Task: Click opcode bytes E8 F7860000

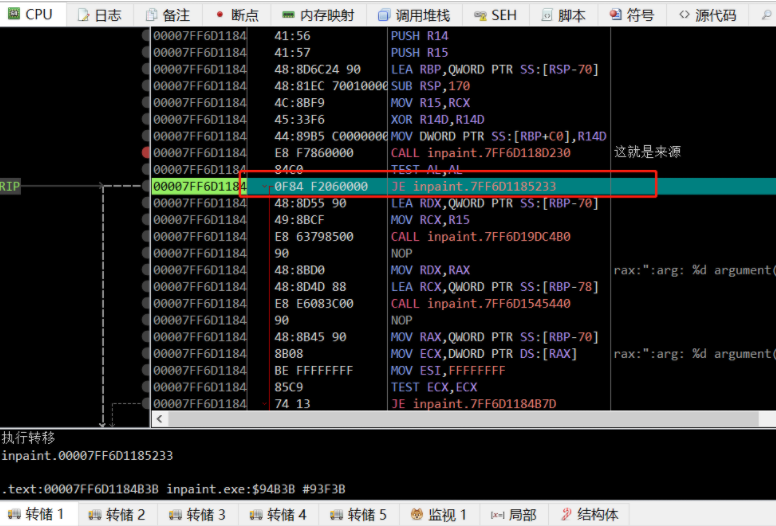Action: coord(314,153)
